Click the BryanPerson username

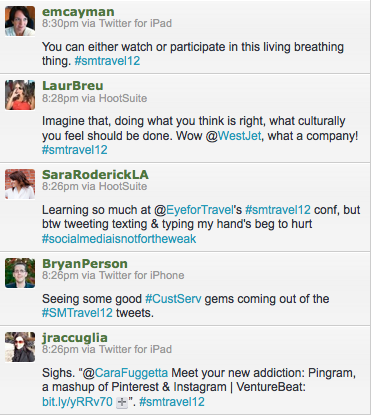[x=85, y=264]
